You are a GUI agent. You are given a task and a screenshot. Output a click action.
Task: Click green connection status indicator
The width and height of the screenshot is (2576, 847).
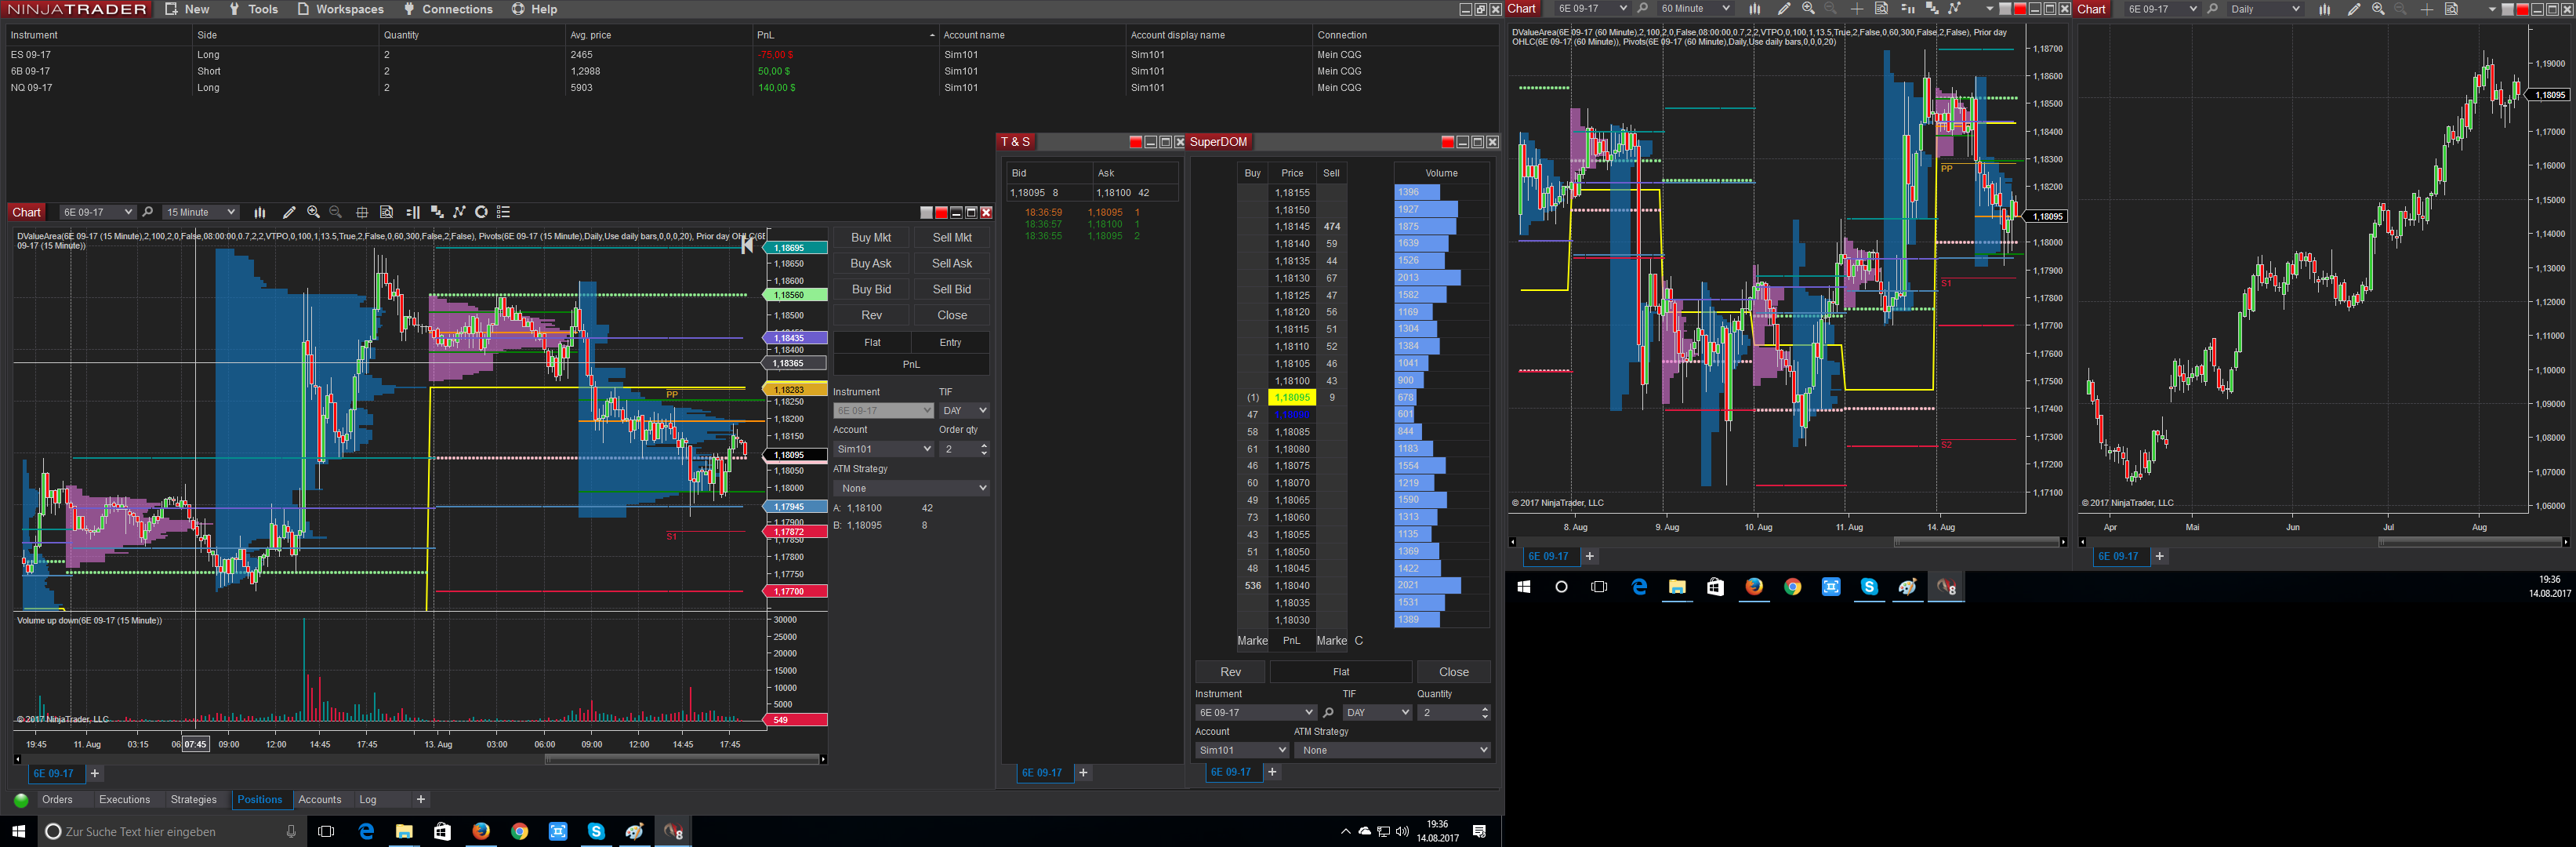21,800
